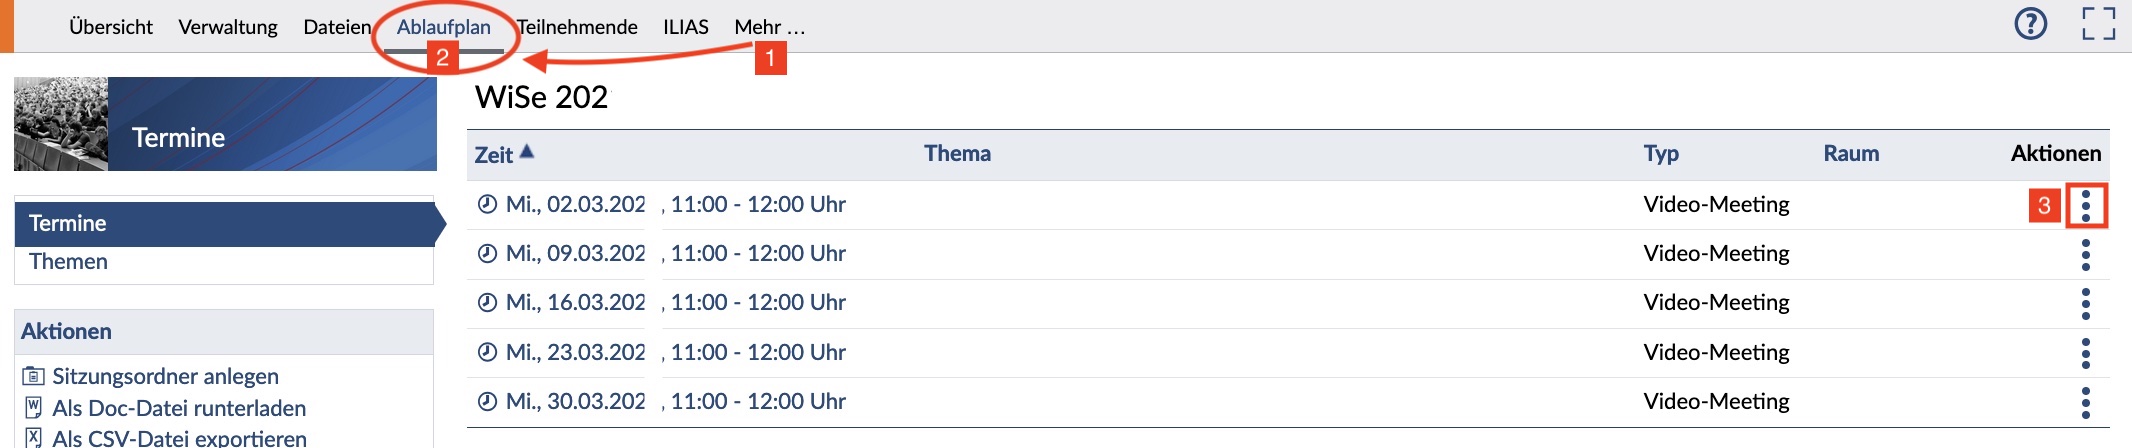Click Sitzungsordner anlegen action

tap(165, 377)
